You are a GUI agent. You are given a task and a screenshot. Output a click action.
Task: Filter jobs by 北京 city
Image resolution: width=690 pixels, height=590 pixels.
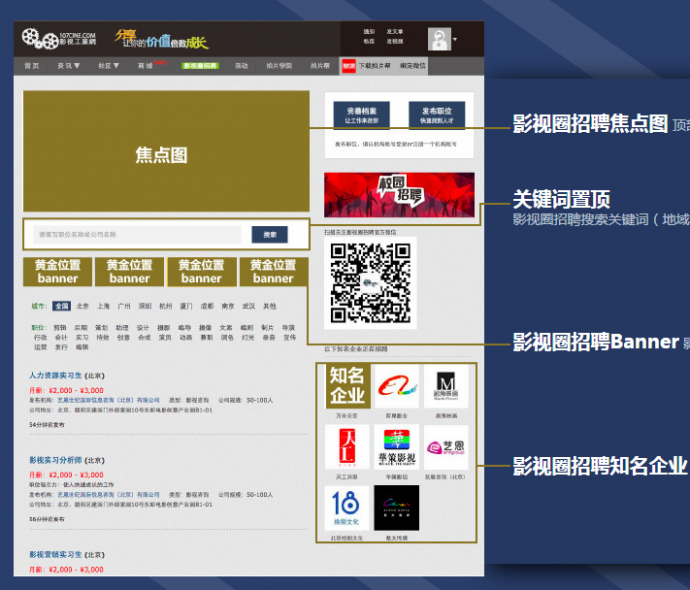pyautogui.click(x=82, y=306)
